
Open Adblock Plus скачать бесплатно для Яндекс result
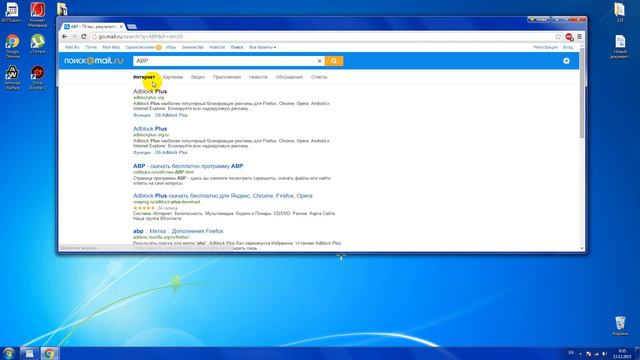click(222, 196)
